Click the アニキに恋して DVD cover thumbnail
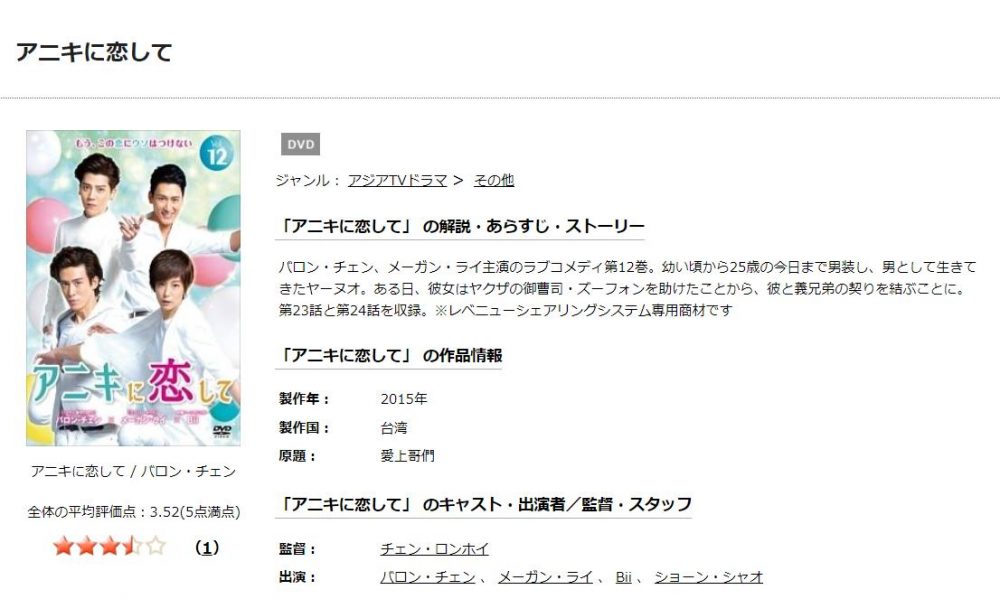This screenshot has height=599, width=1000. click(133, 288)
